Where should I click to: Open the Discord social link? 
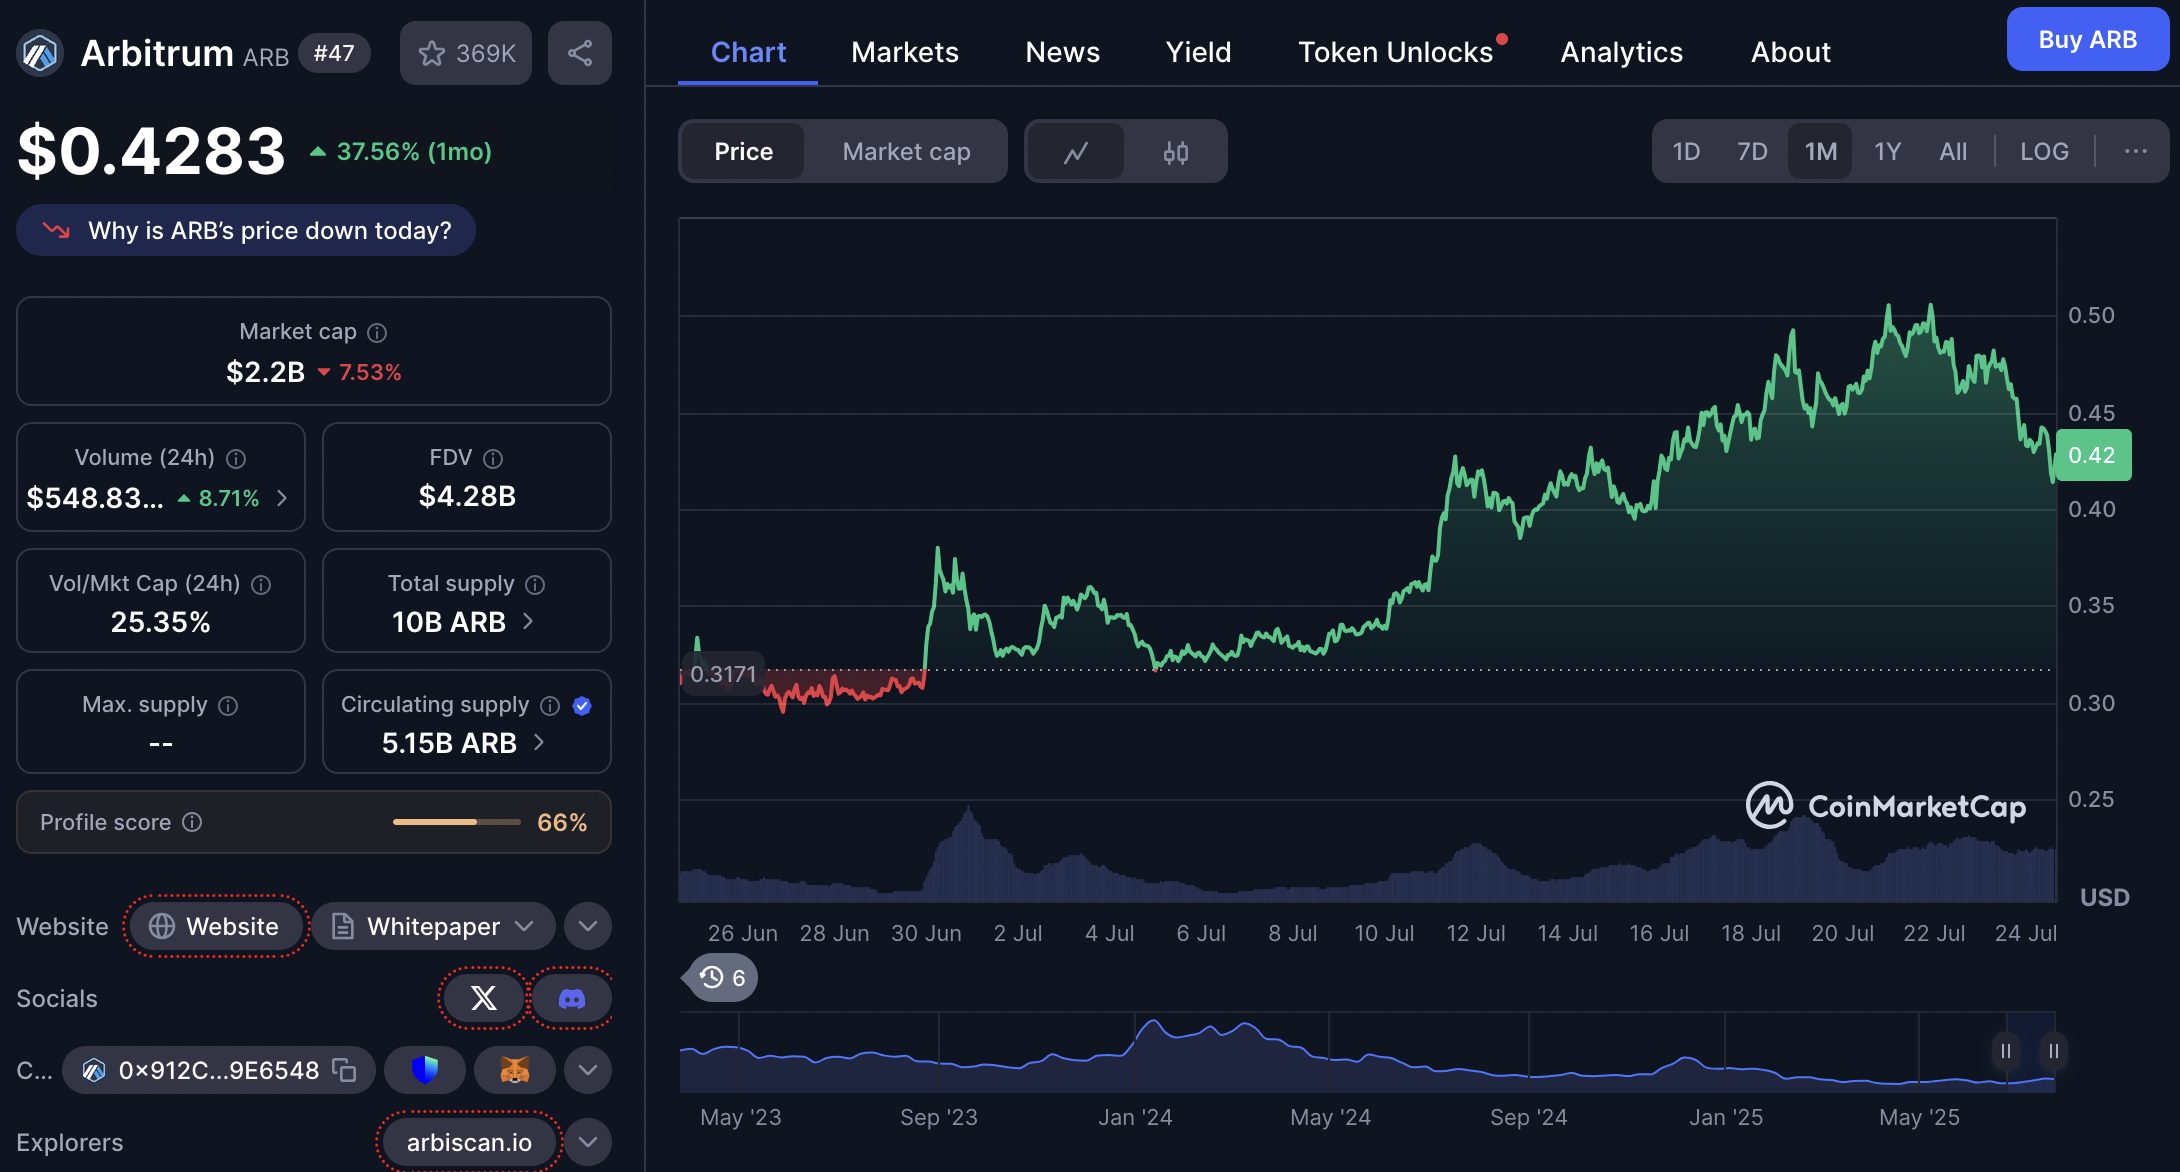571,998
